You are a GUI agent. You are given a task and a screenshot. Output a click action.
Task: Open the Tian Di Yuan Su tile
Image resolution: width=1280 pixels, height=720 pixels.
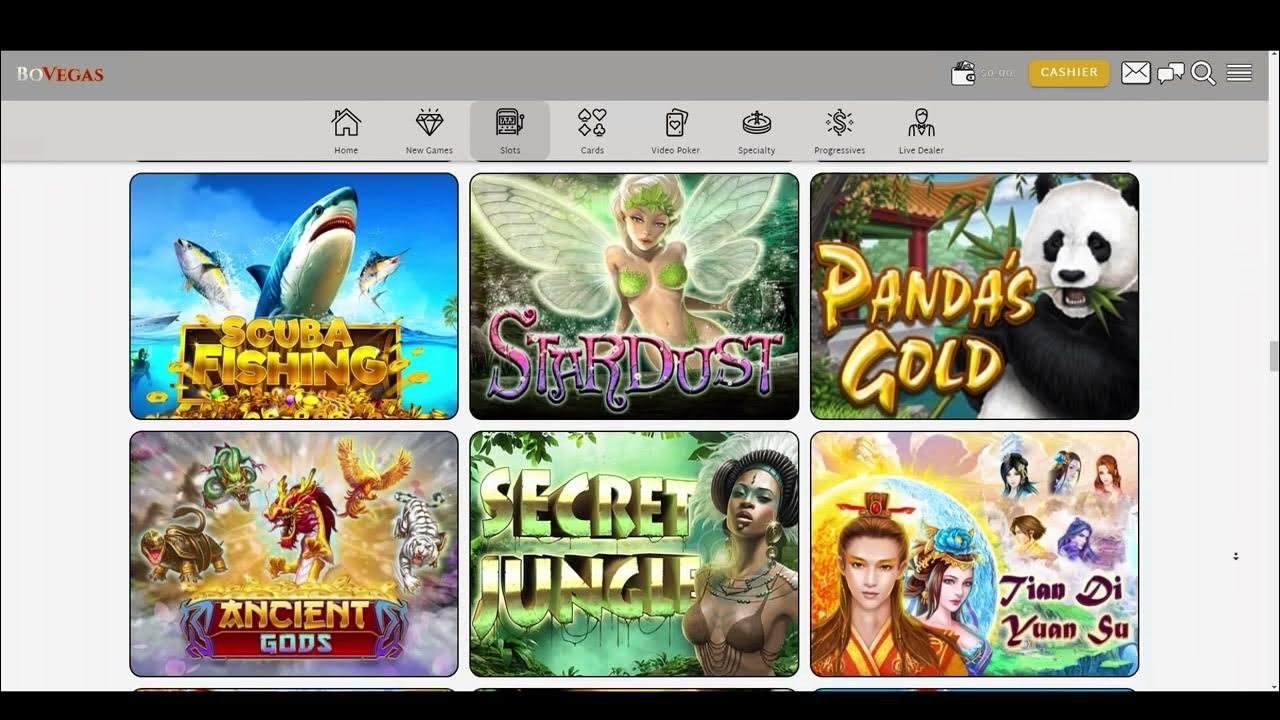975,554
